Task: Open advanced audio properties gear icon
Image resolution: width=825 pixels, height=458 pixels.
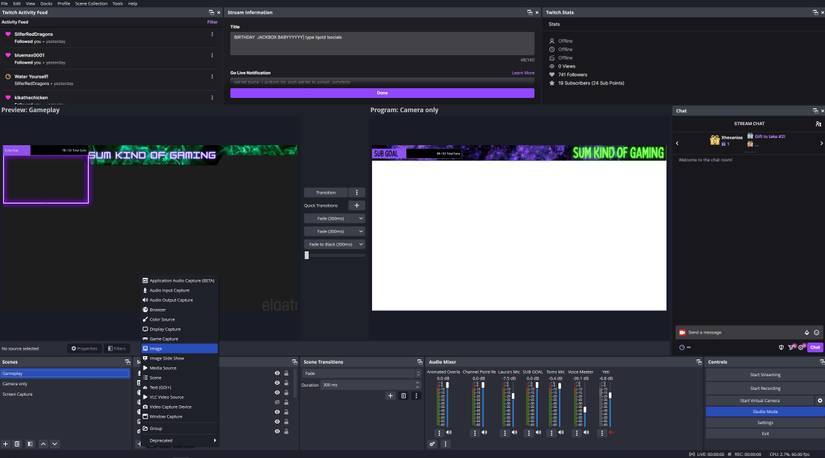Action: pos(433,444)
